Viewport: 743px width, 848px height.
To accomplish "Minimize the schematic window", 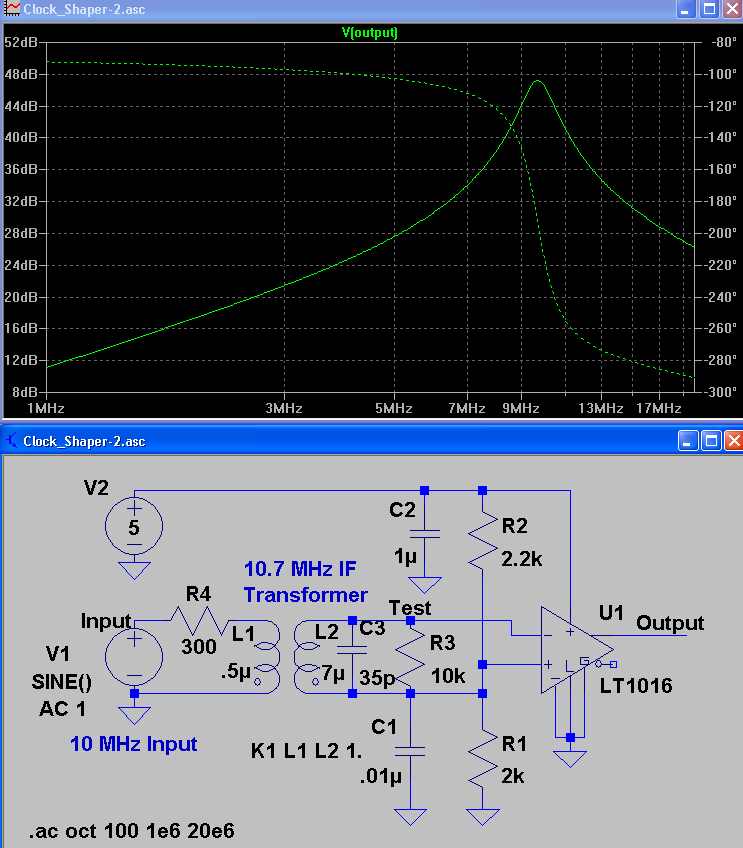I will (x=687, y=441).
